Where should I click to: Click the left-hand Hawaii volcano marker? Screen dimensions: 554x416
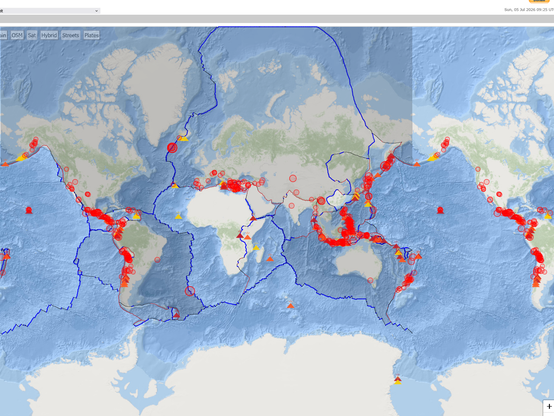[29, 210]
